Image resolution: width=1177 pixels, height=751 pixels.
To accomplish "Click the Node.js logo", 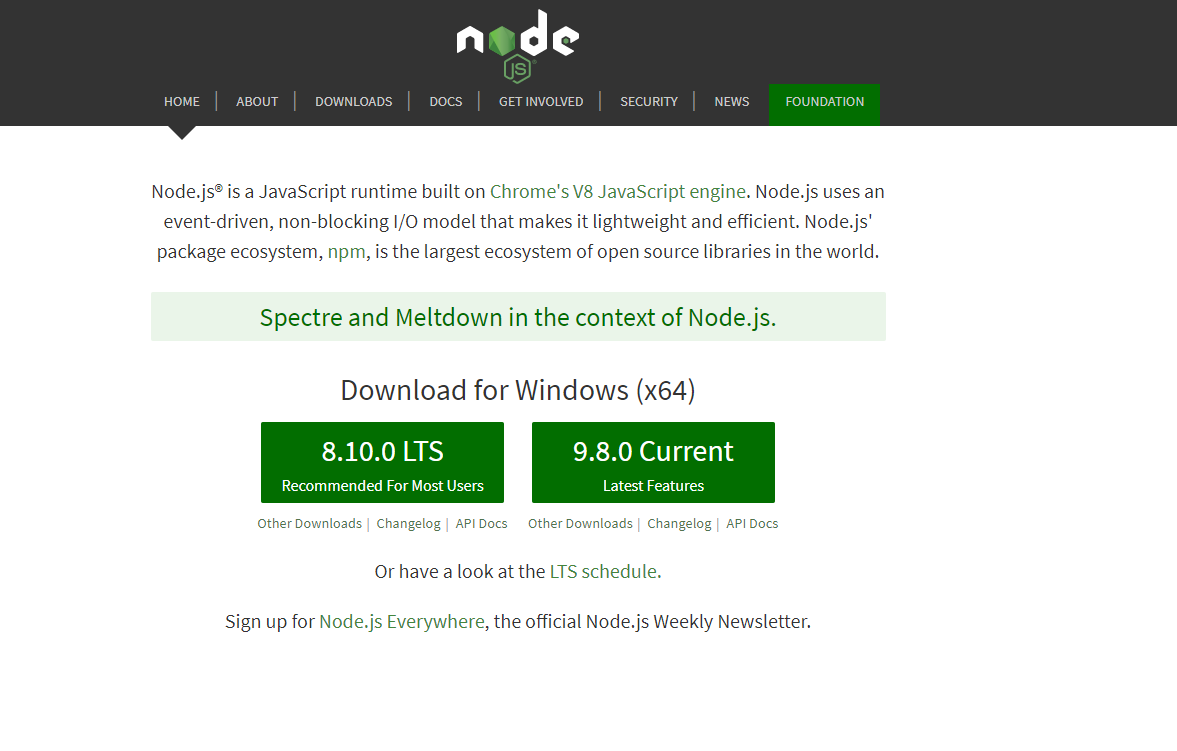I will [518, 45].
